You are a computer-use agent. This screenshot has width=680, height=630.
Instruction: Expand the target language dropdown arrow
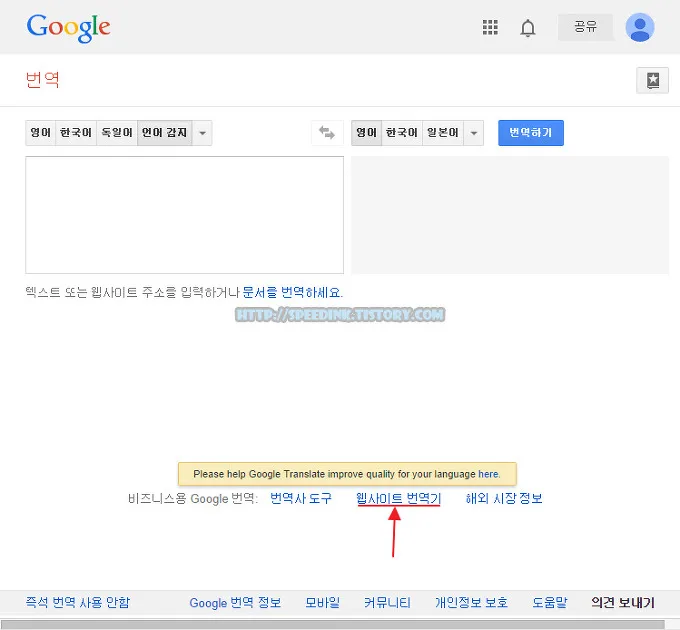(474, 133)
